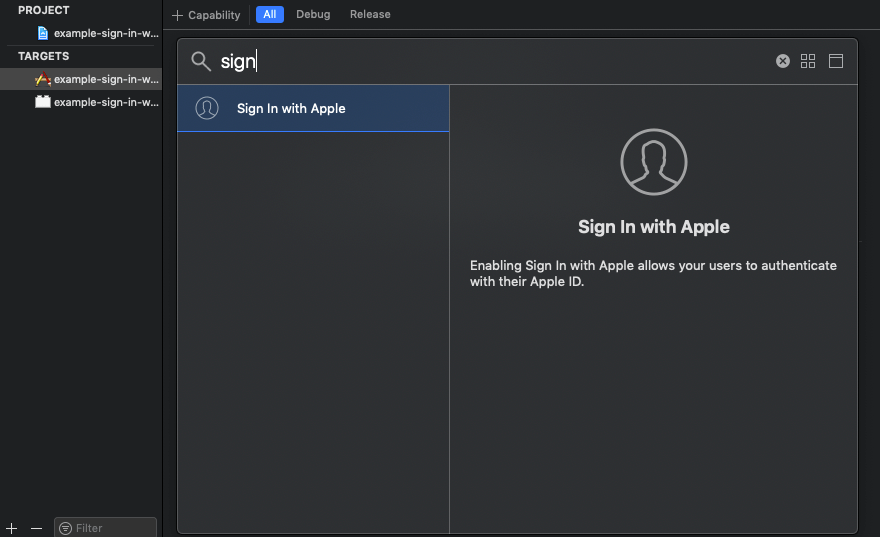The width and height of the screenshot is (880, 537).
Task: Click the Capability button label
Action: (x=214, y=15)
